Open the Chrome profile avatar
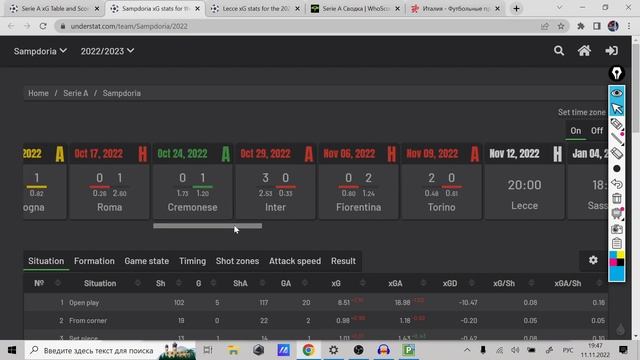Screen dimensions: 640x360 pos(613,26)
